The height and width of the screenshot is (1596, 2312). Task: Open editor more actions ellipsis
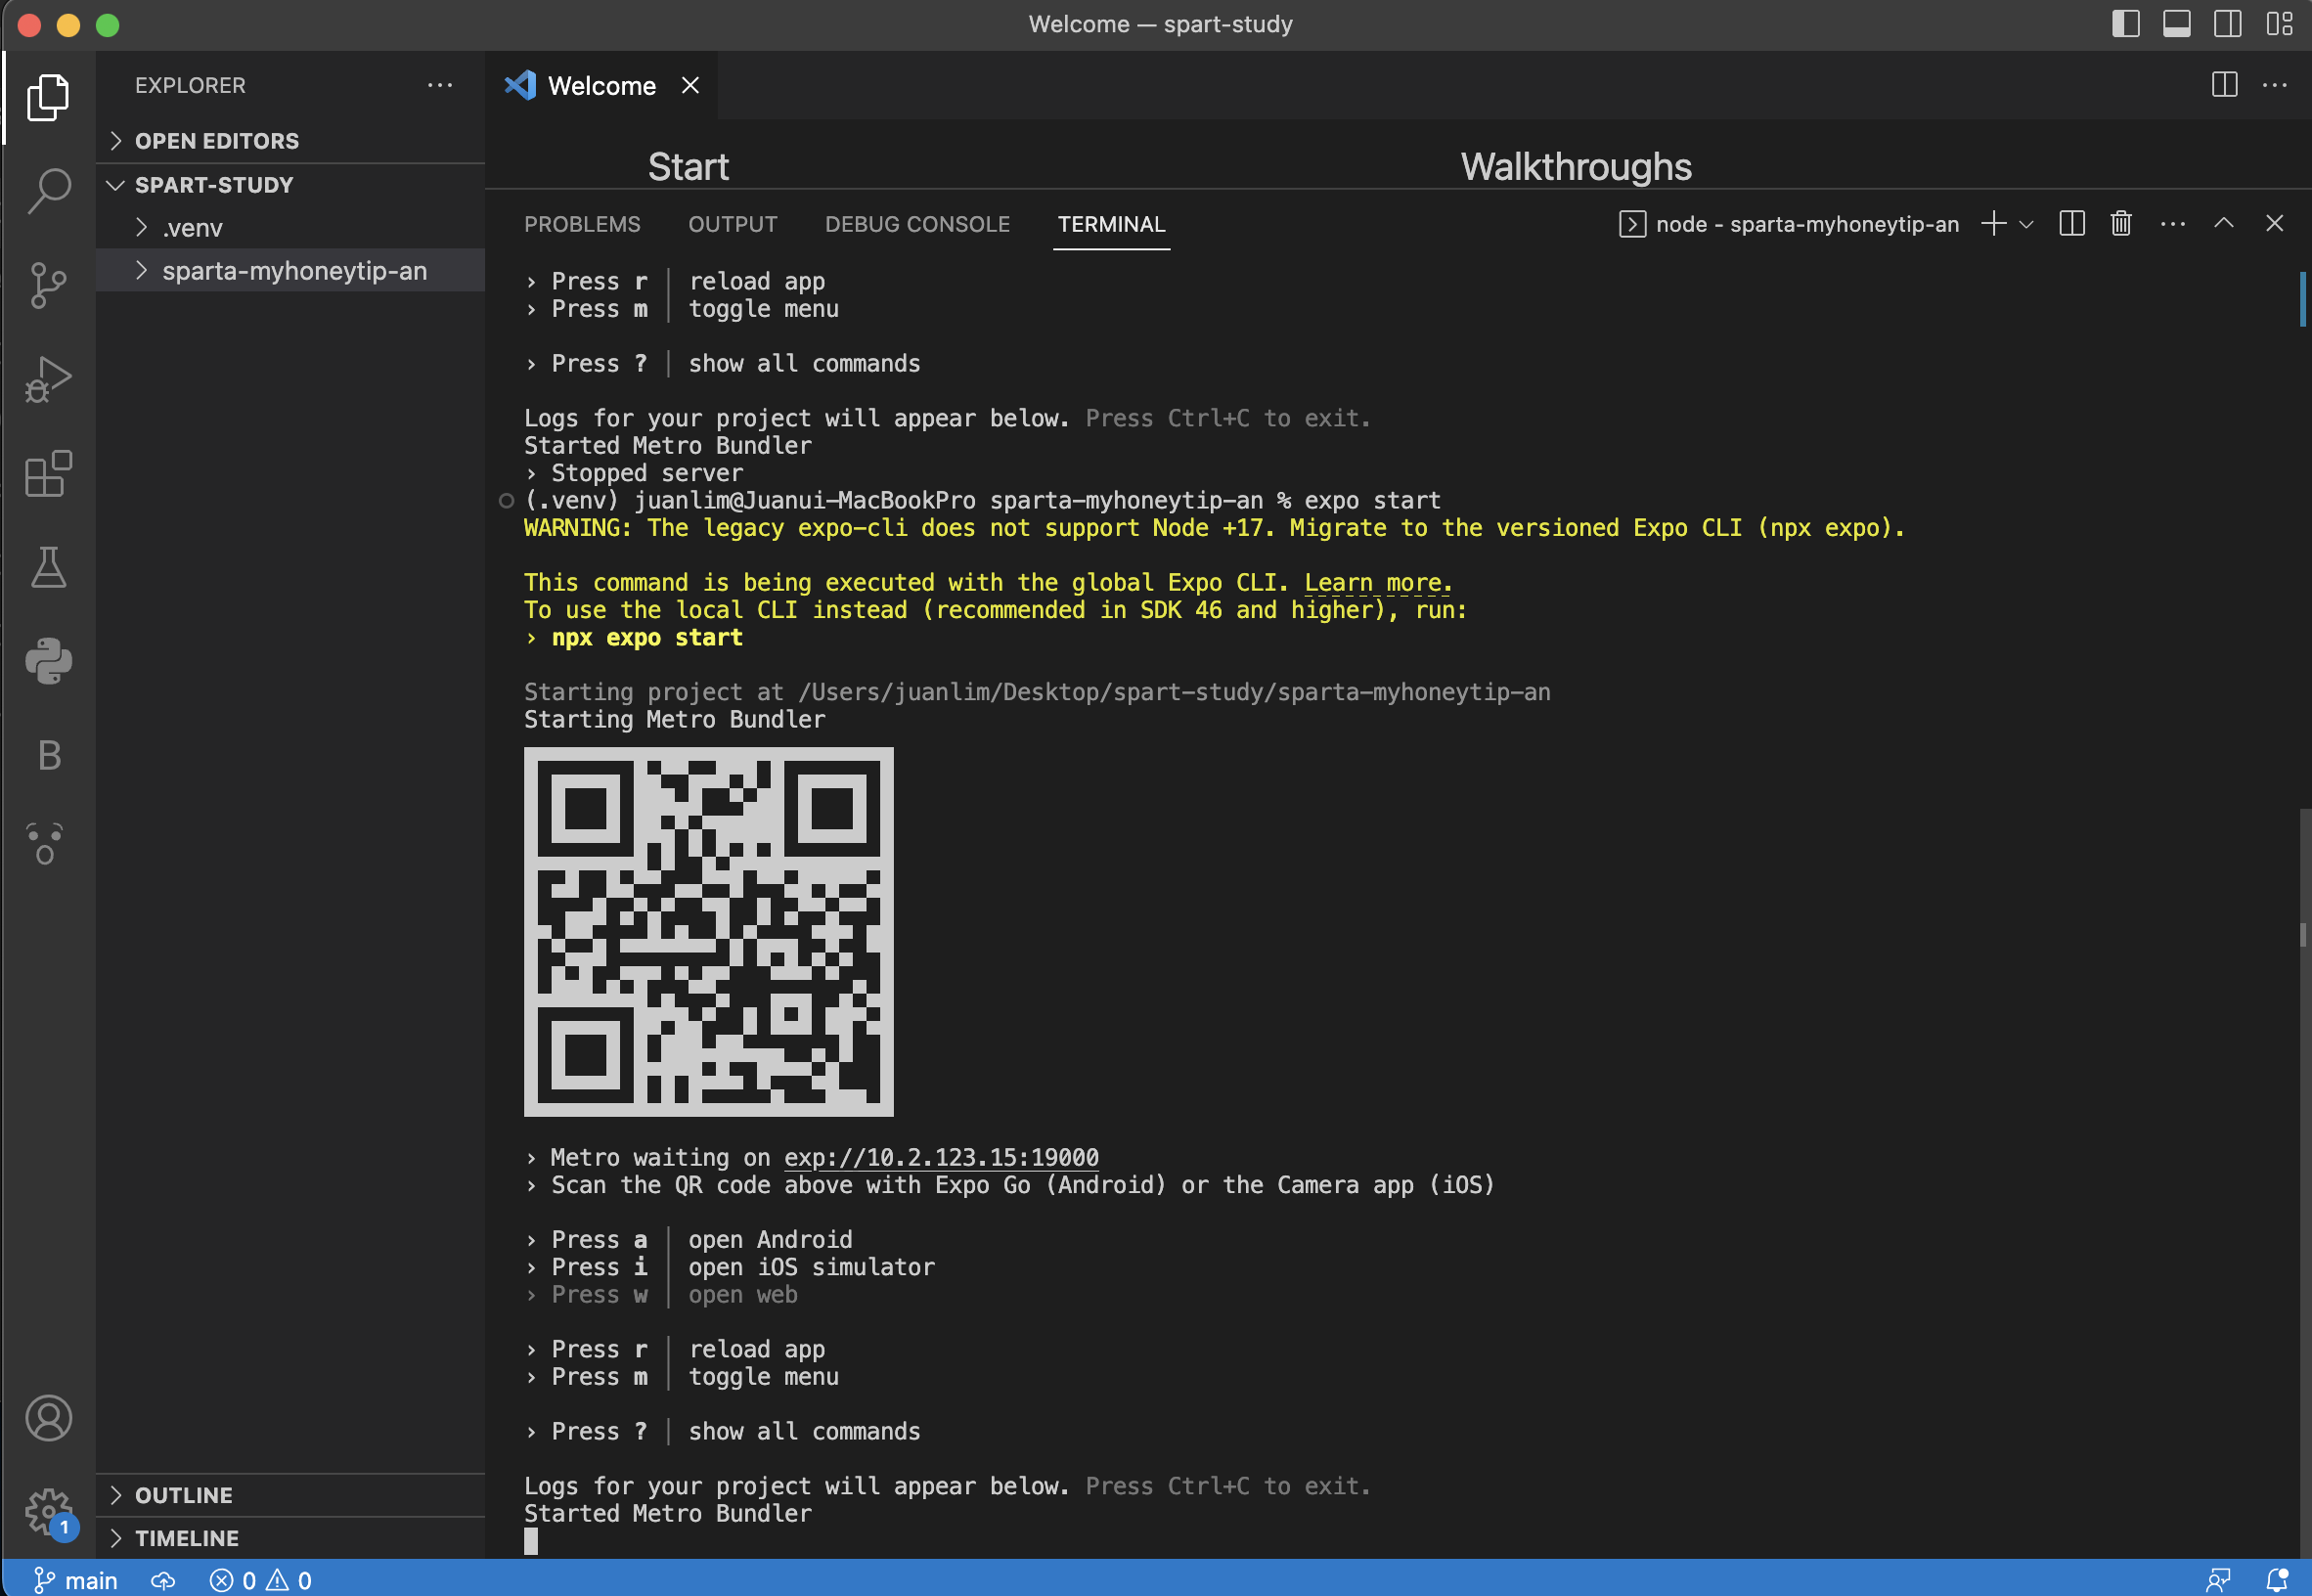point(2275,86)
